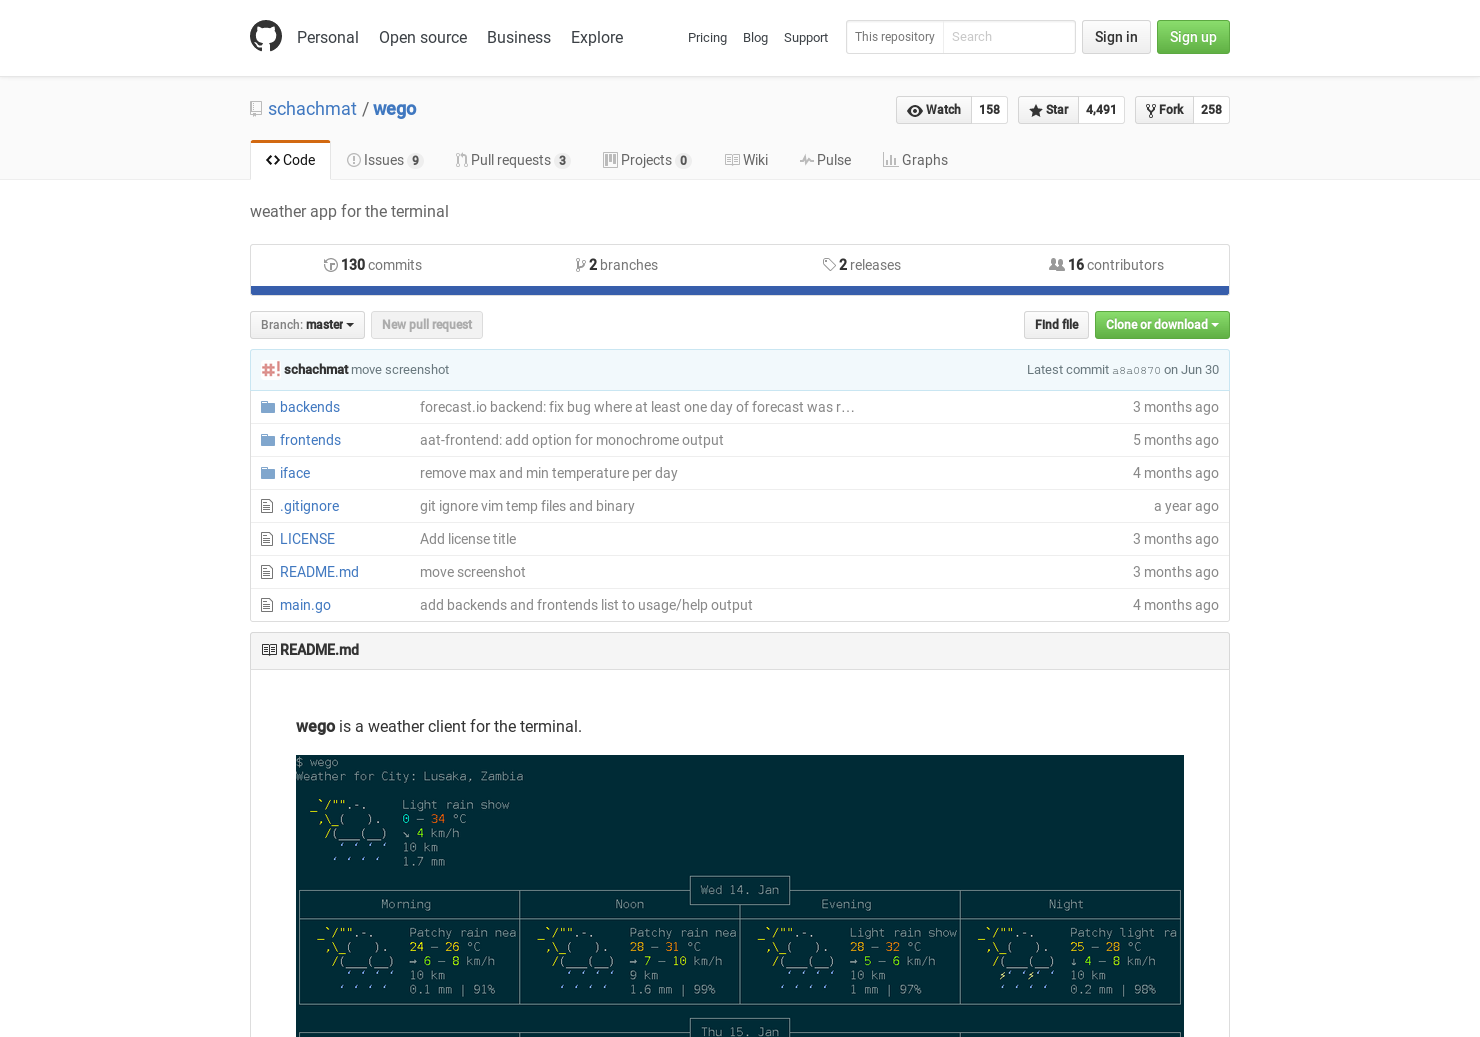Open the wego terminal screenshot image
Image resolution: width=1480 pixels, height=1037 pixels.
point(740,896)
